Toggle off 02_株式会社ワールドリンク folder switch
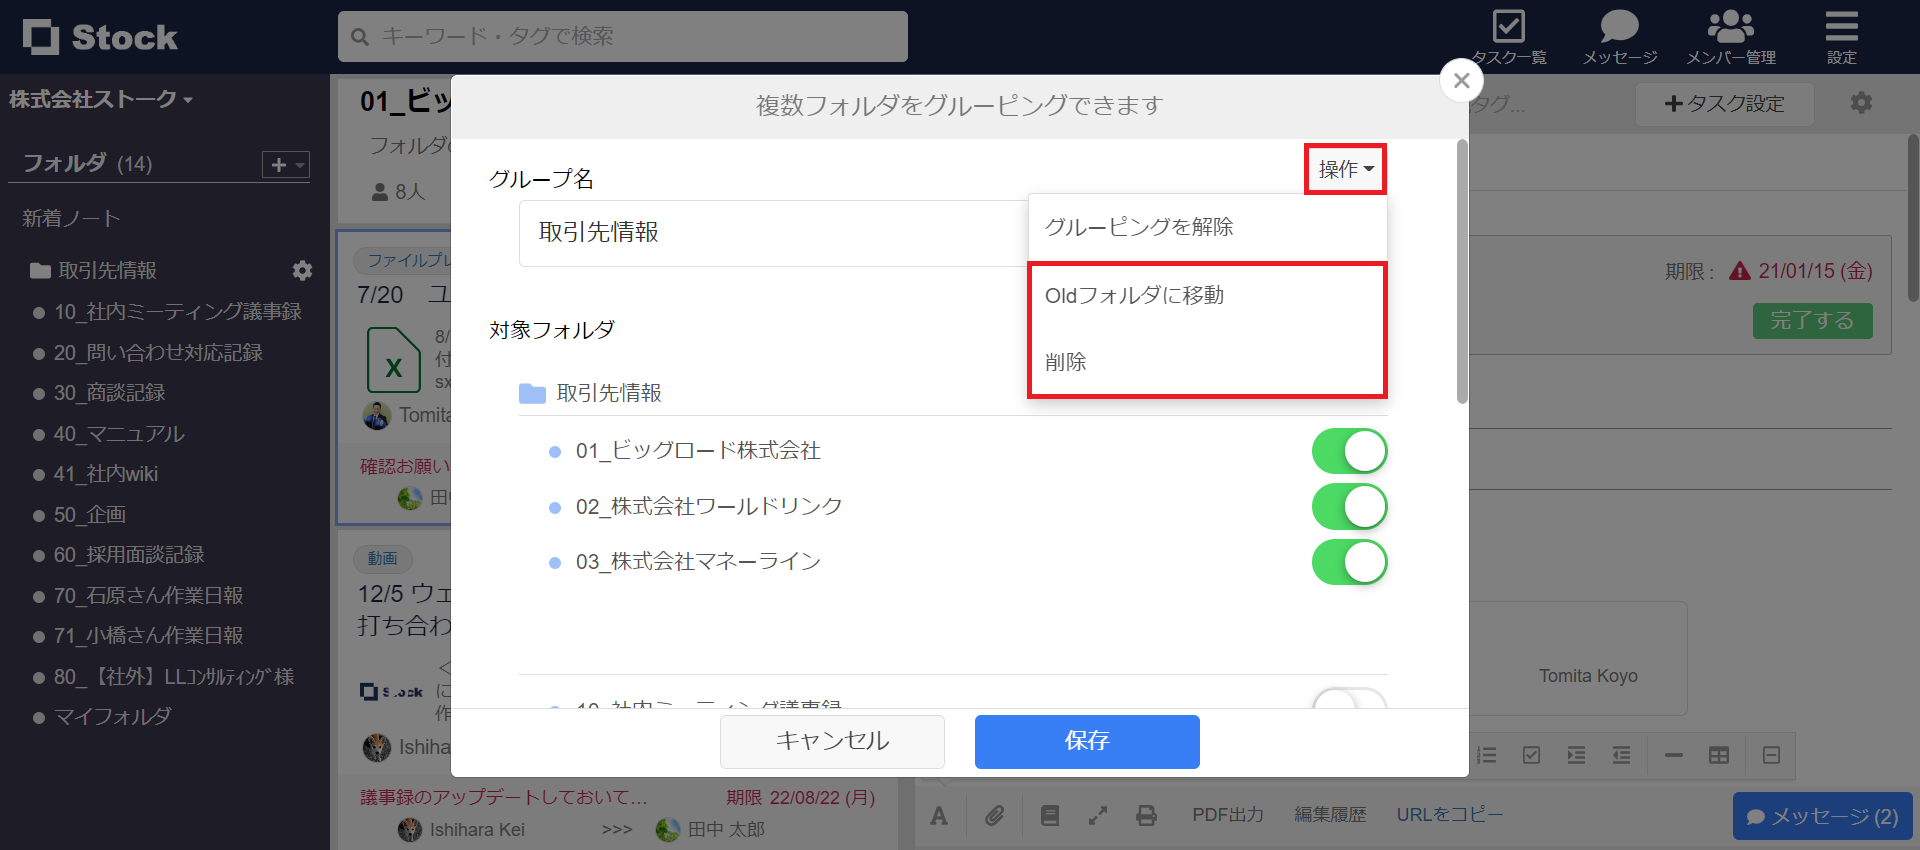Image resolution: width=1920 pixels, height=850 pixels. [x=1349, y=507]
